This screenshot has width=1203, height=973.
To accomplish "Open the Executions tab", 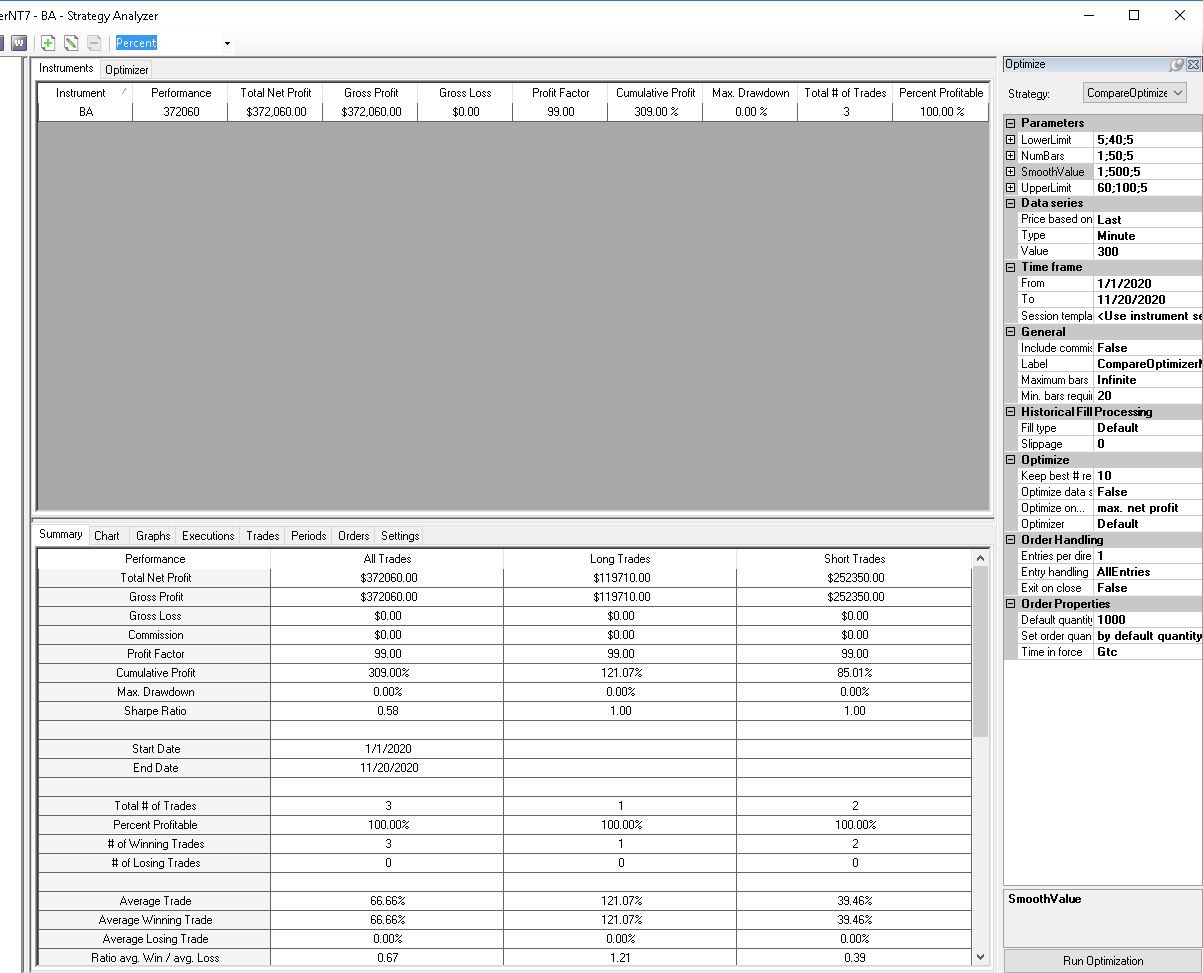I will pos(208,536).
